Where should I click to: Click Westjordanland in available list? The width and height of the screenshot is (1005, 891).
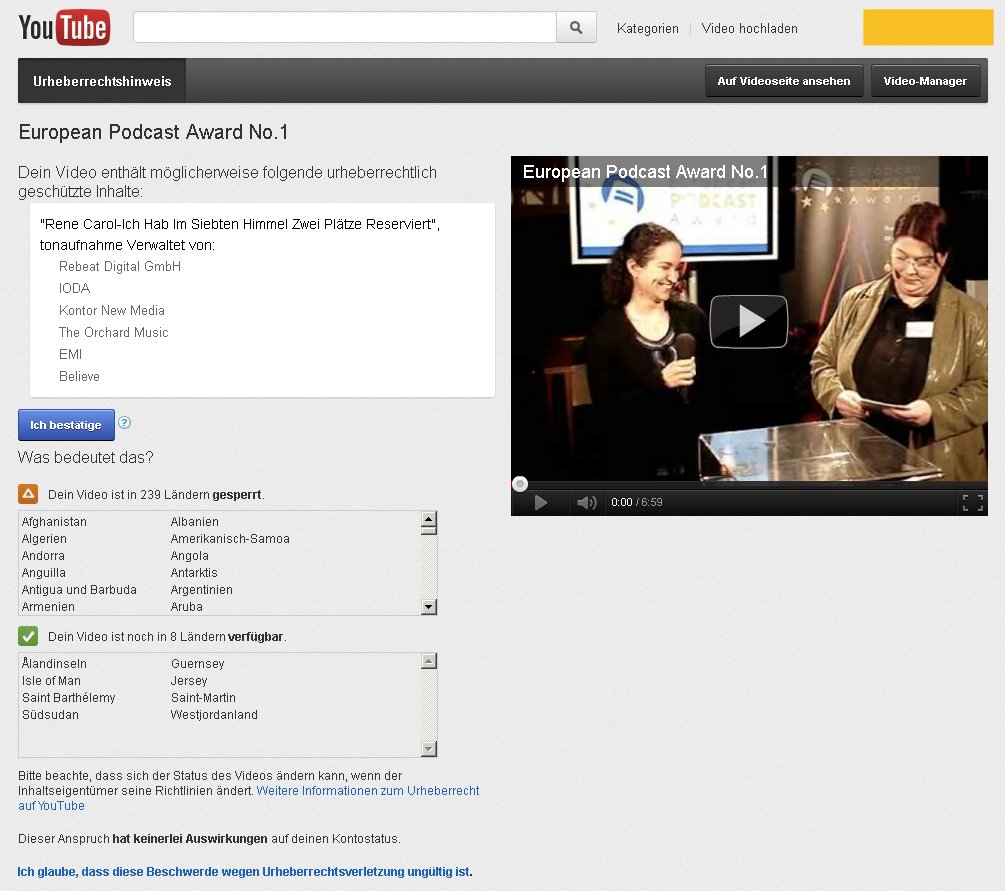point(214,715)
